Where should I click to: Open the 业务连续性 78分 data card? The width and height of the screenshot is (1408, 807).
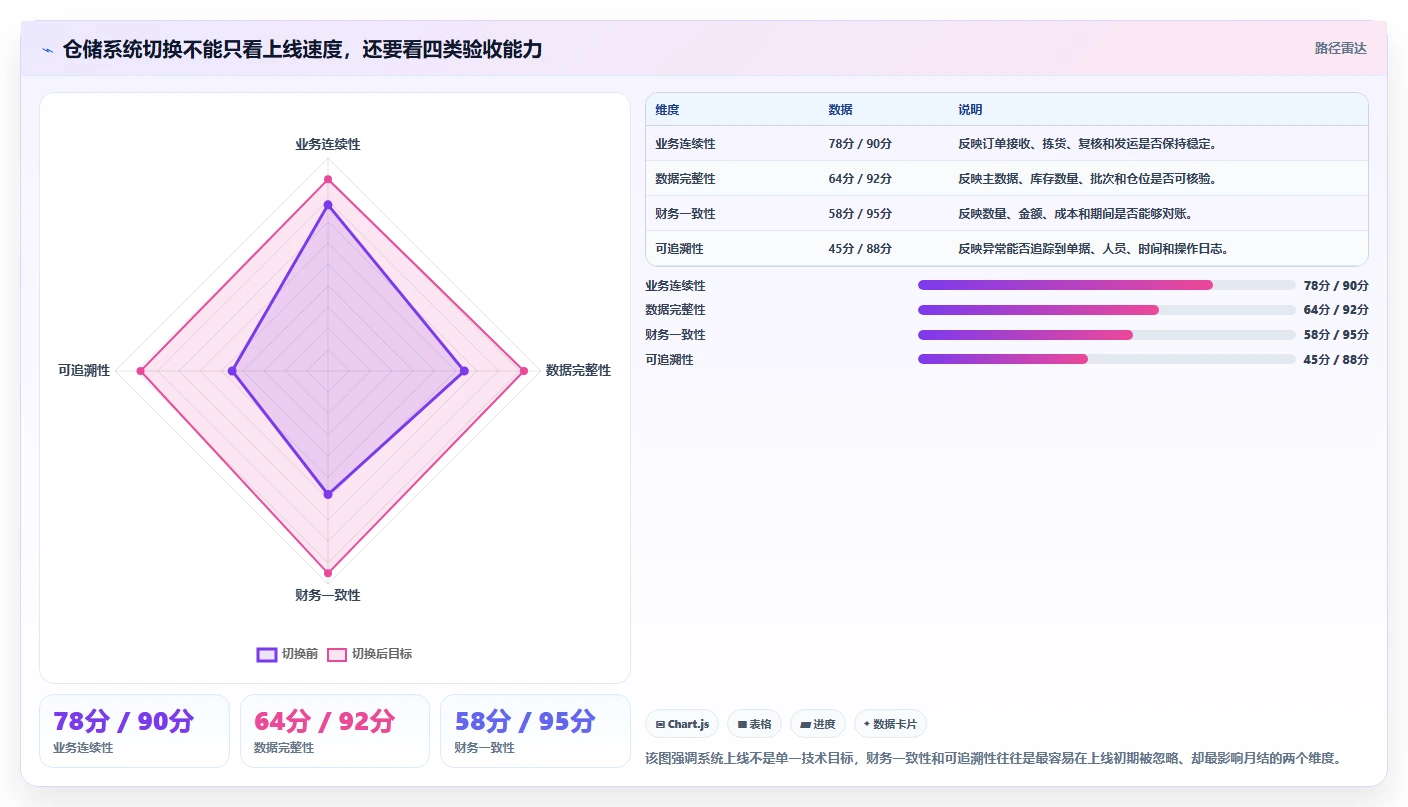[134, 731]
